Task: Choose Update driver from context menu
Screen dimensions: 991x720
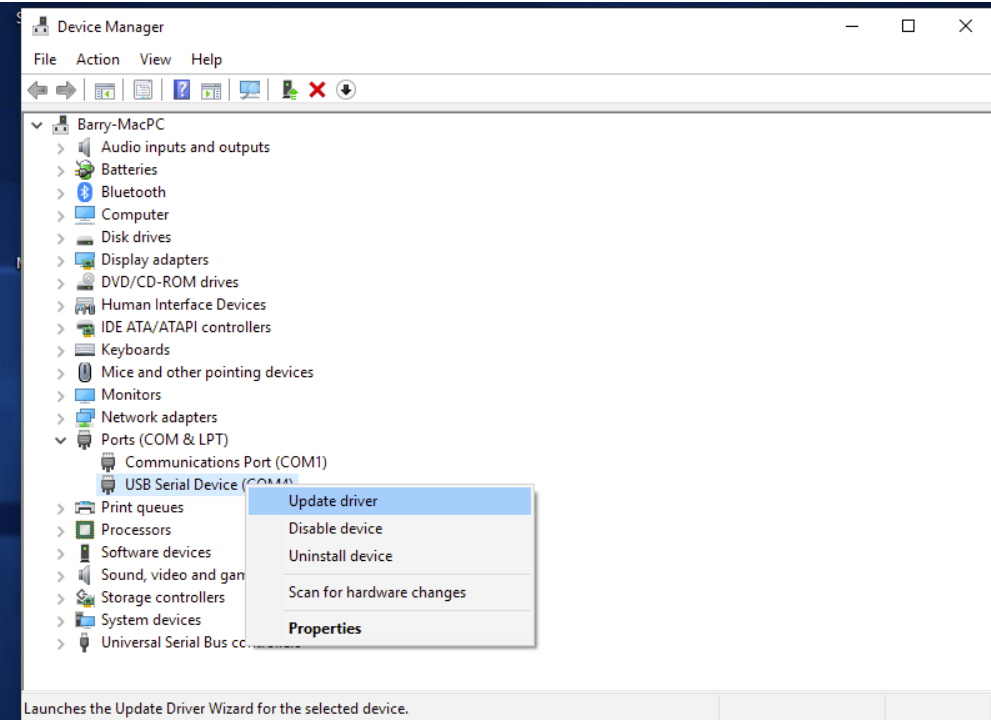Action: pos(333,501)
